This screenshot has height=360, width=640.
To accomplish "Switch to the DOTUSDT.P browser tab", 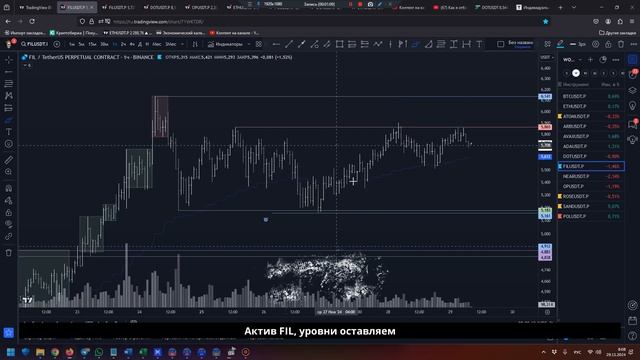I will (160, 7).
